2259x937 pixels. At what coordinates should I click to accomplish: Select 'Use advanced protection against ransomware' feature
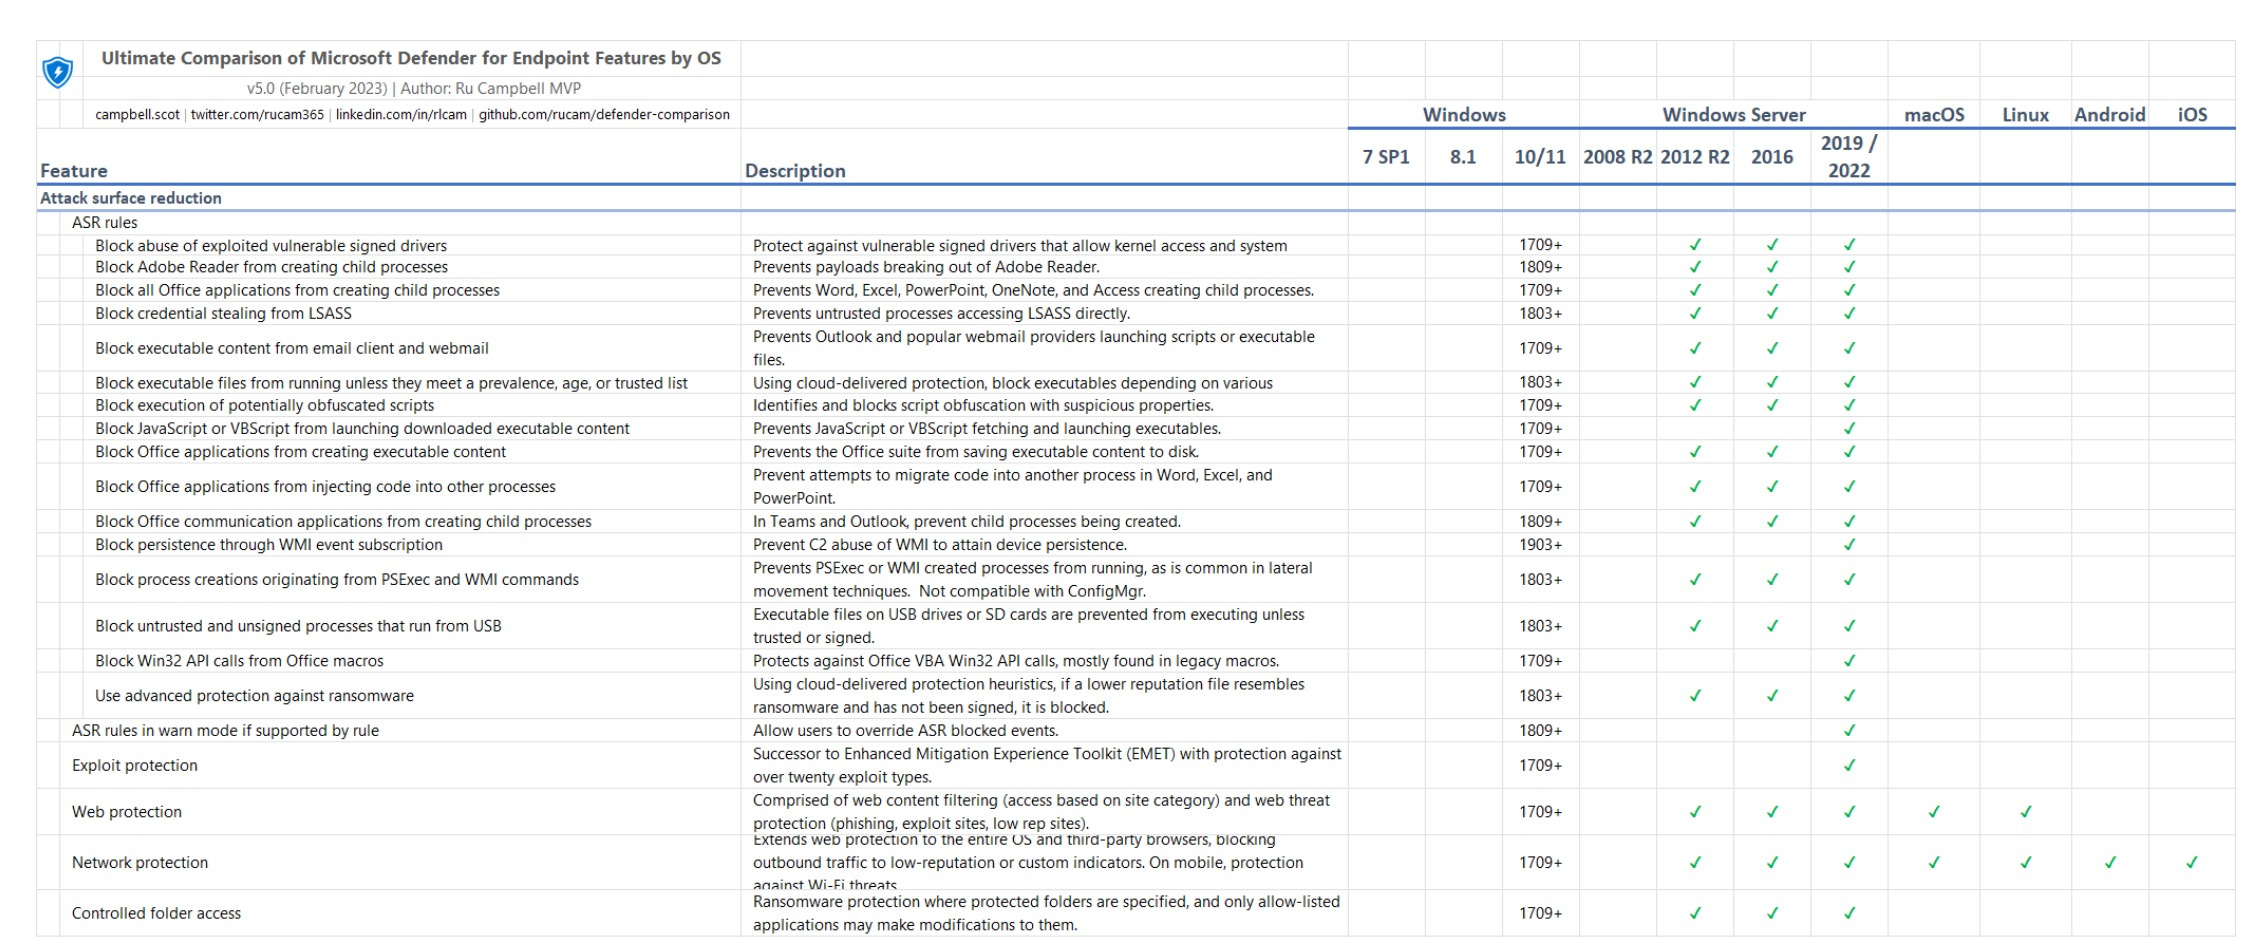coord(254,696)
